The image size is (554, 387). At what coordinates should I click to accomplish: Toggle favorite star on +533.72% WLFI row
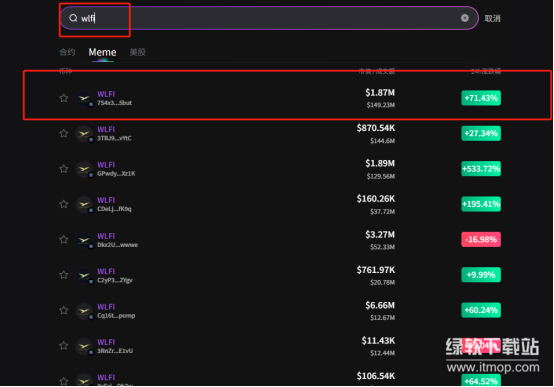click(64, 169)
